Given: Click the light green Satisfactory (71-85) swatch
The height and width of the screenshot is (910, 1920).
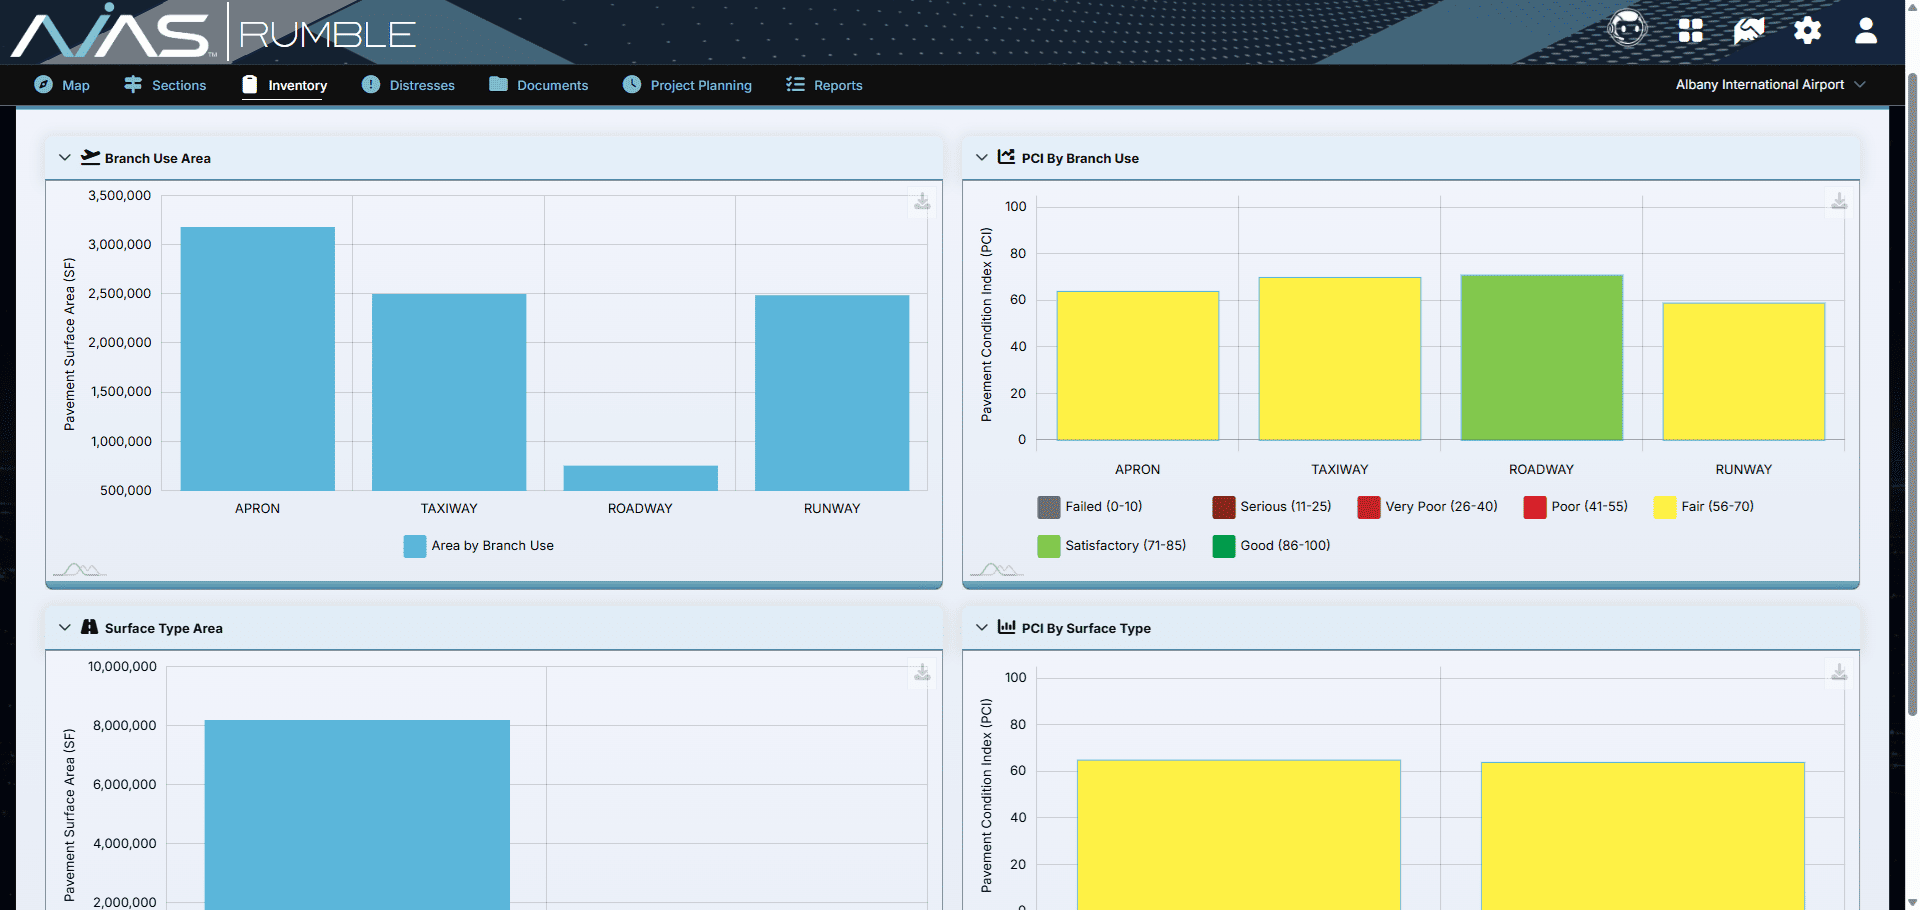Looking at the screenshot, I should (x=1049, y=546).
